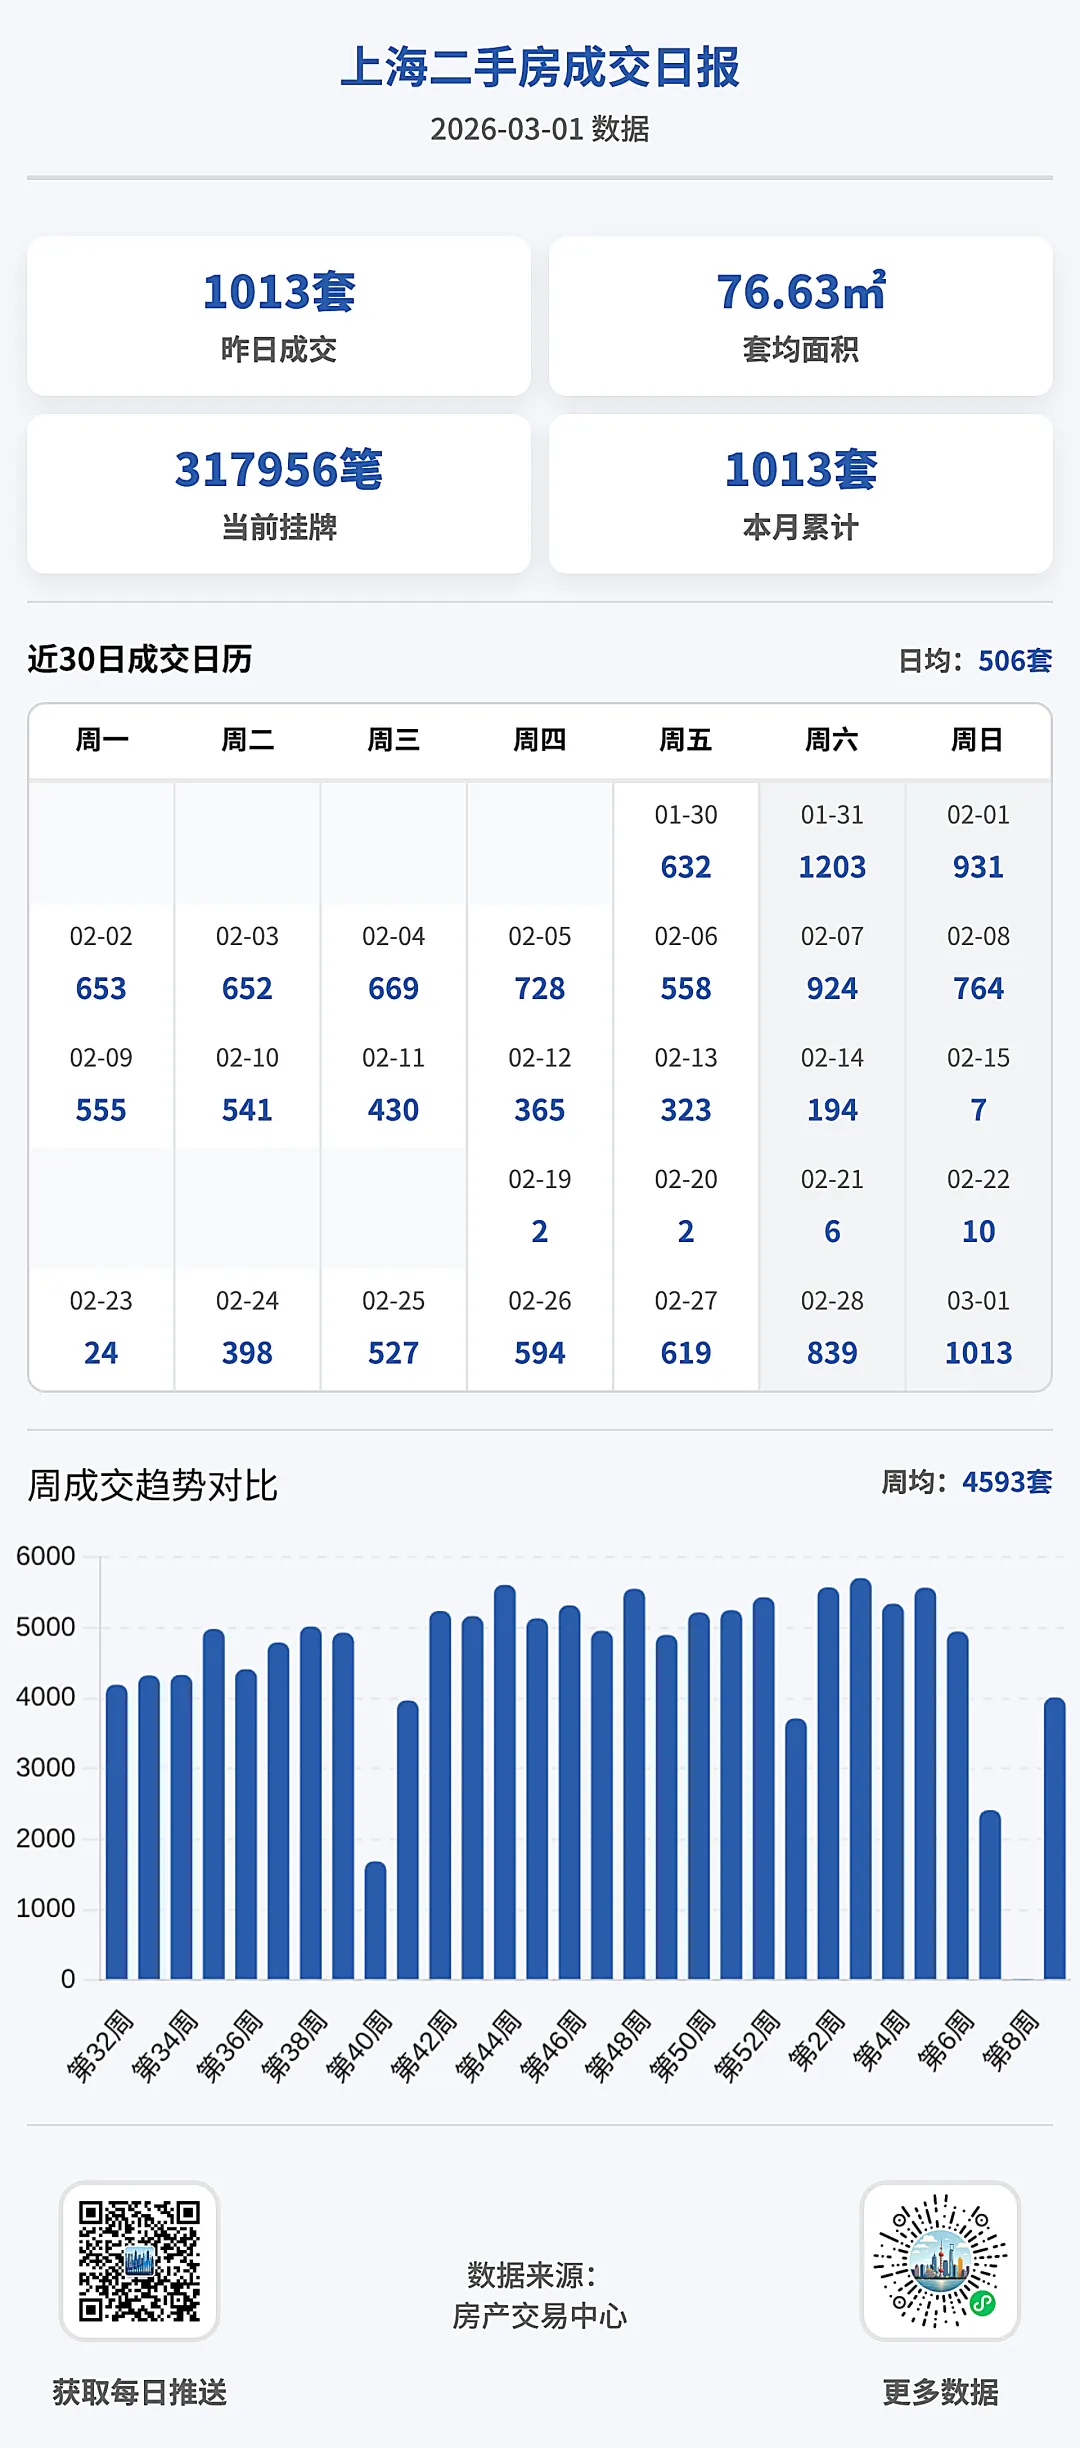Select the 02-09 cell showing 555
1080x2448 pixels.
(x=101, y=1086)
